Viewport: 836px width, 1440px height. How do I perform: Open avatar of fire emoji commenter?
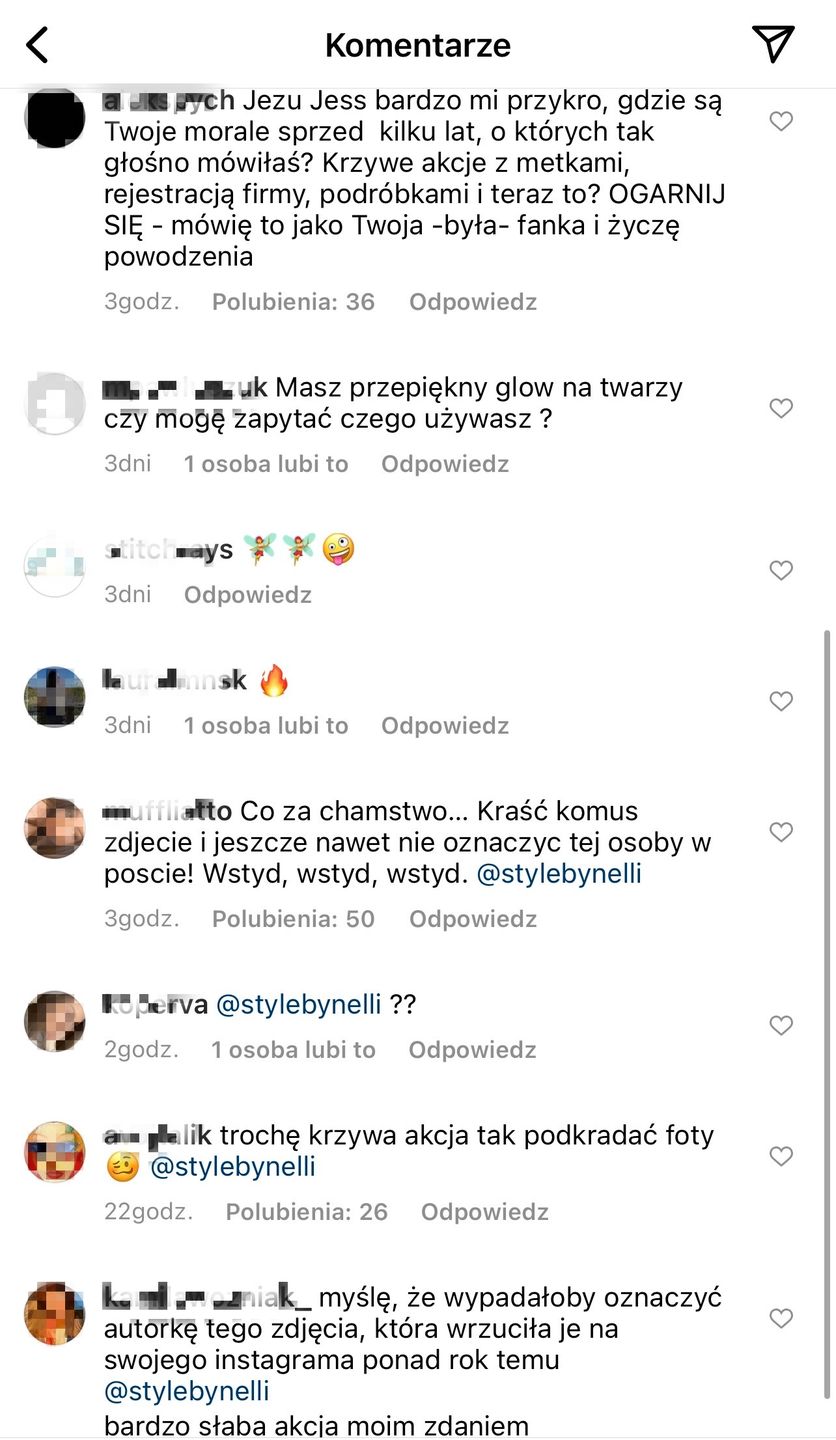coord(54,696)
